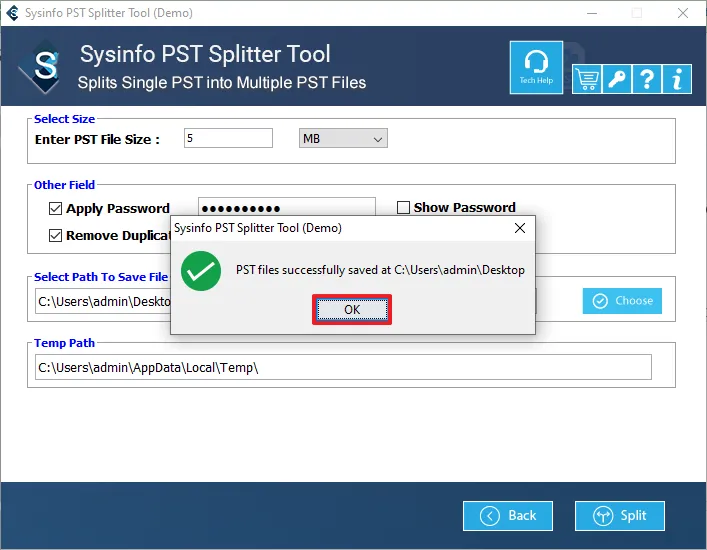Screen dimensions: 707x550
Task: Close the success message dialog
Action: tap(520, 228)
